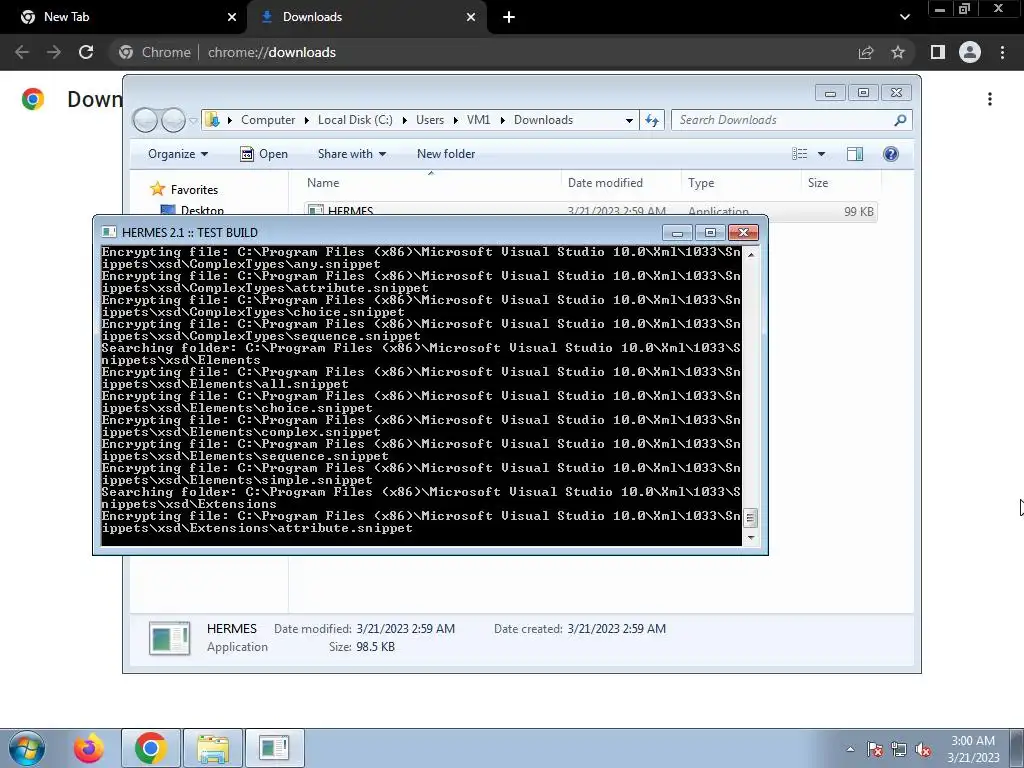This screenshot has height=768, width=1024.
Task: Click VM1 in Explorer address path
Action: point(478,120)
